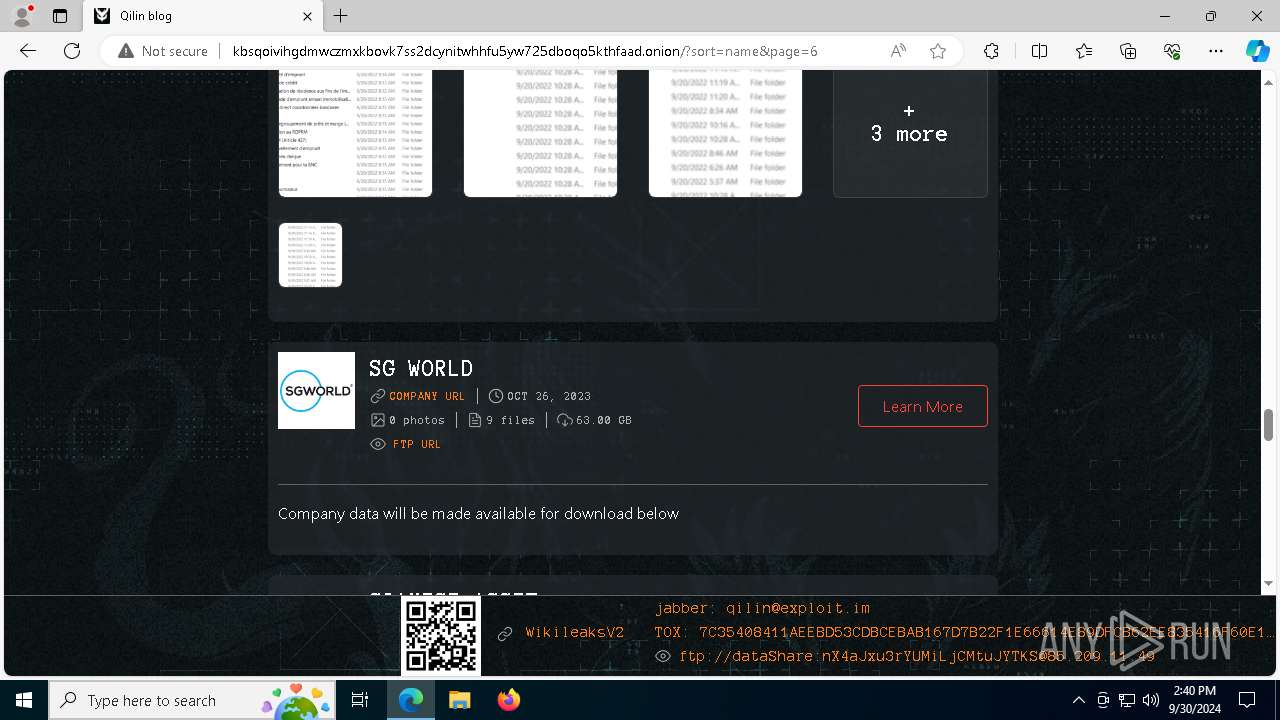Viewport: 1280px width, 720px height.
Task: Open the Read aloud icon in address bar
Action: [x=898, y=51]
